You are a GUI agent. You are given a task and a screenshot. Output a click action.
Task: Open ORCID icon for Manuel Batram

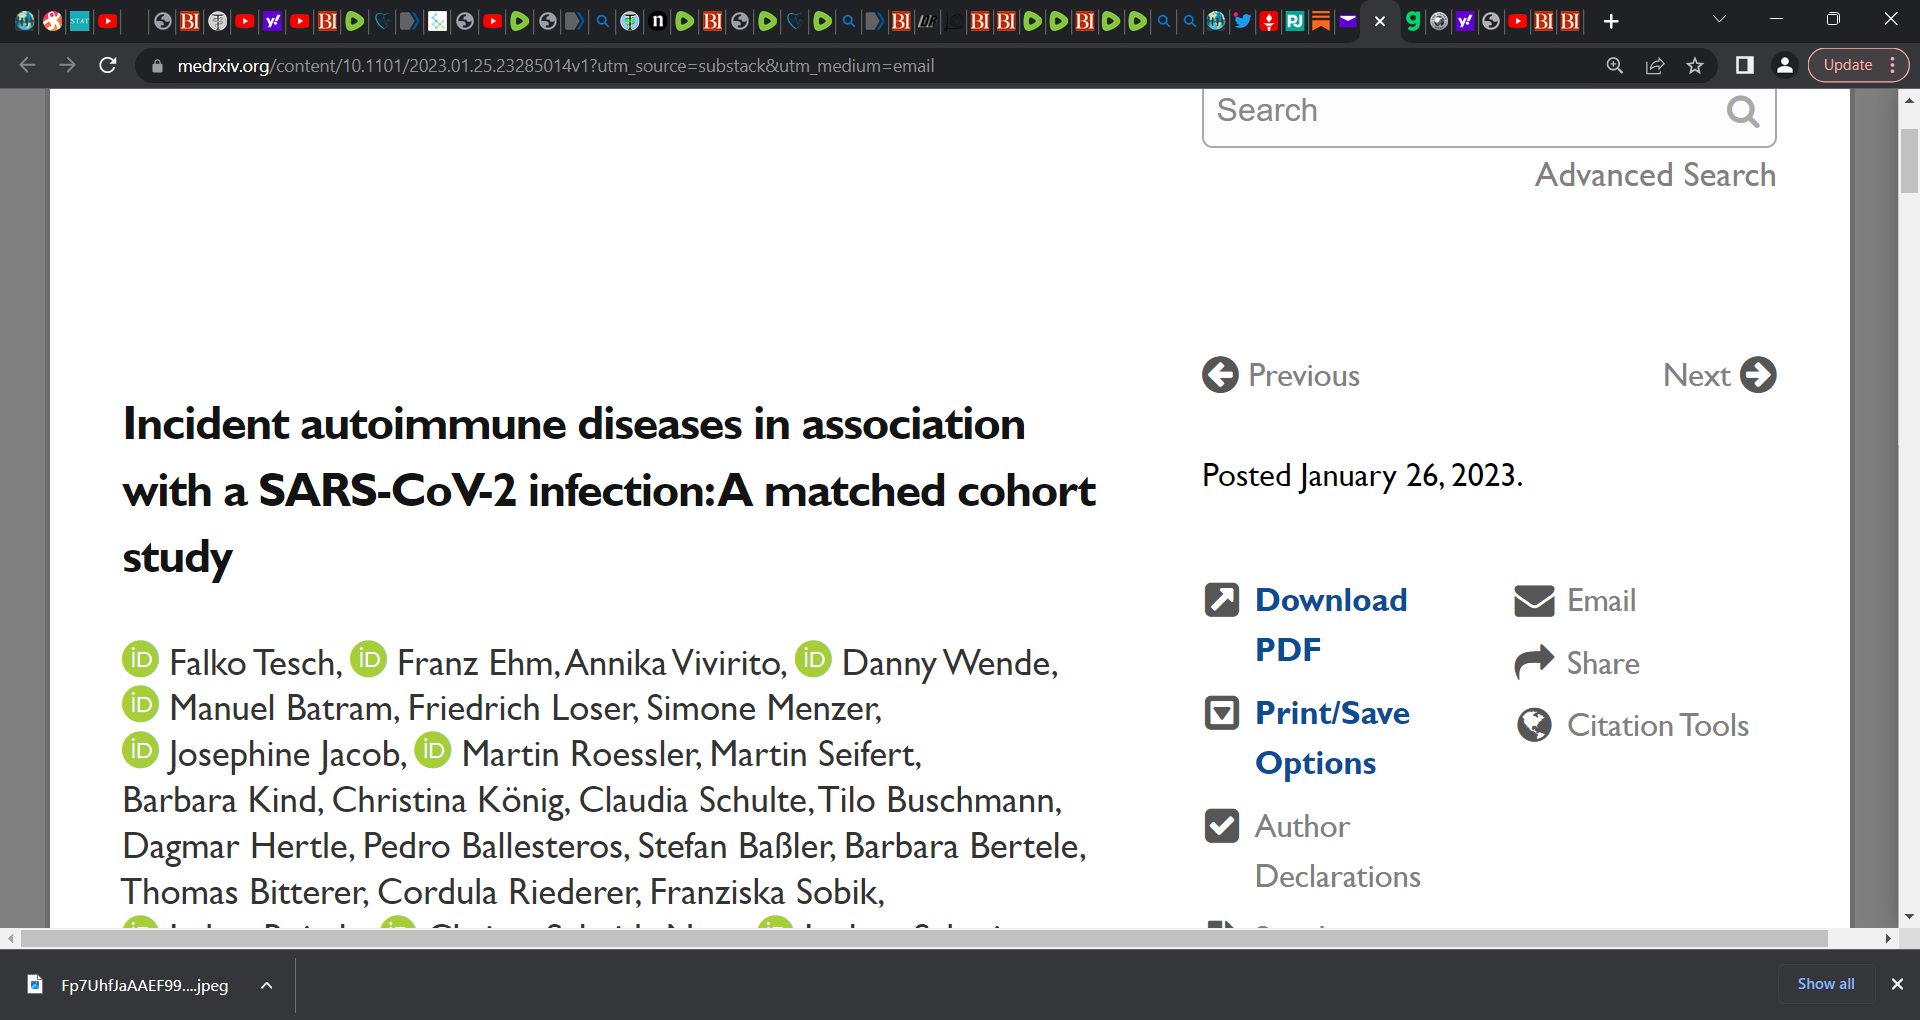pos(141,704)
